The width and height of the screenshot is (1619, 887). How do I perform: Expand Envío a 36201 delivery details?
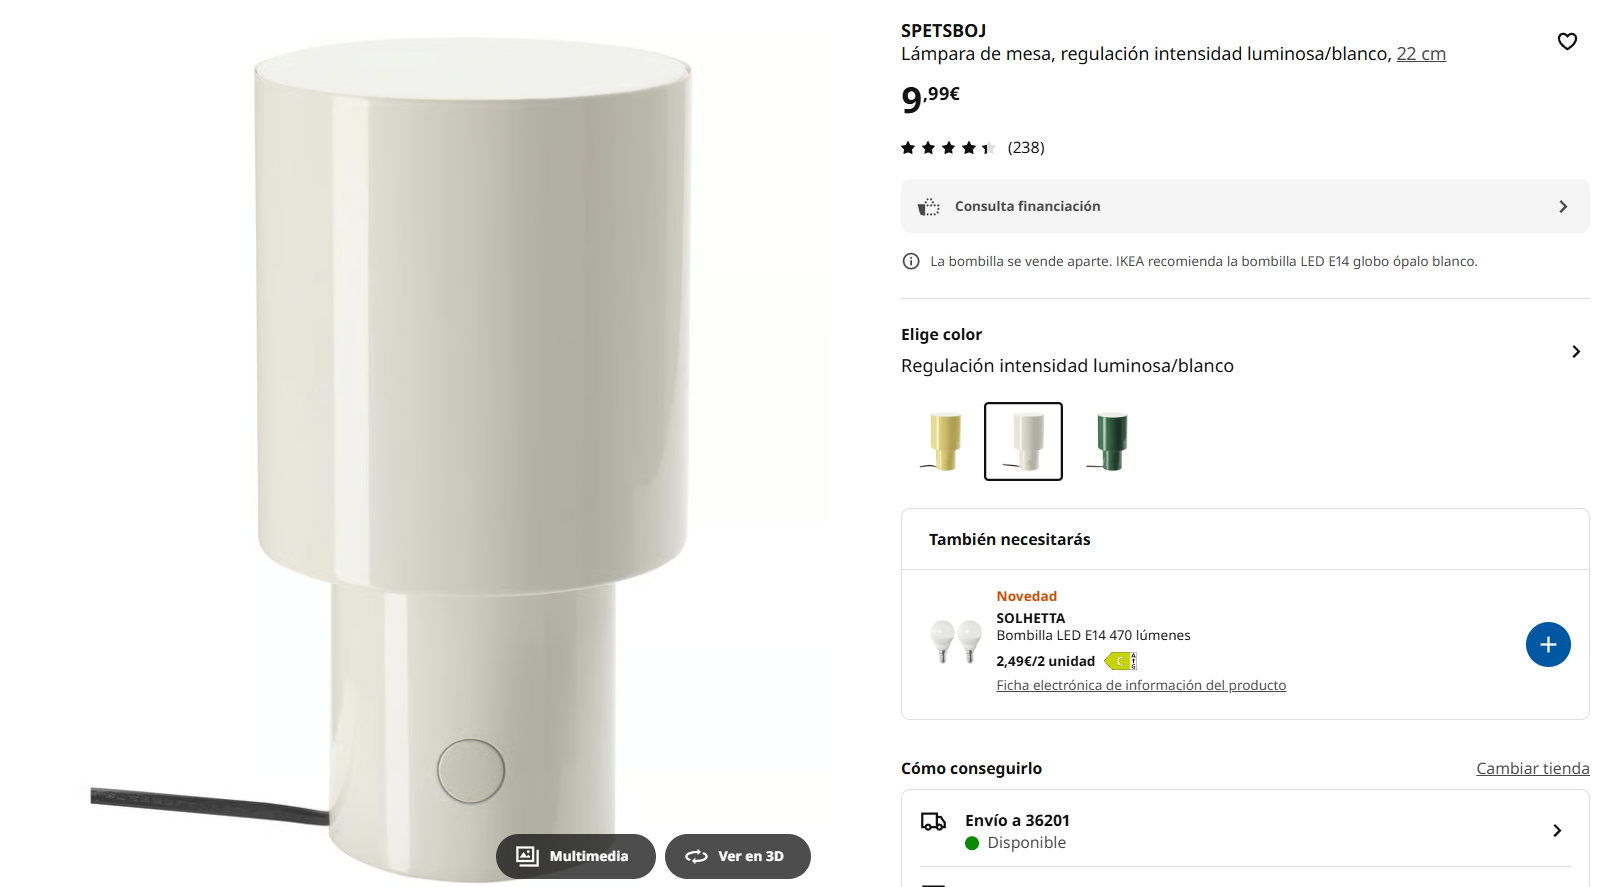tap(1245, 830)
